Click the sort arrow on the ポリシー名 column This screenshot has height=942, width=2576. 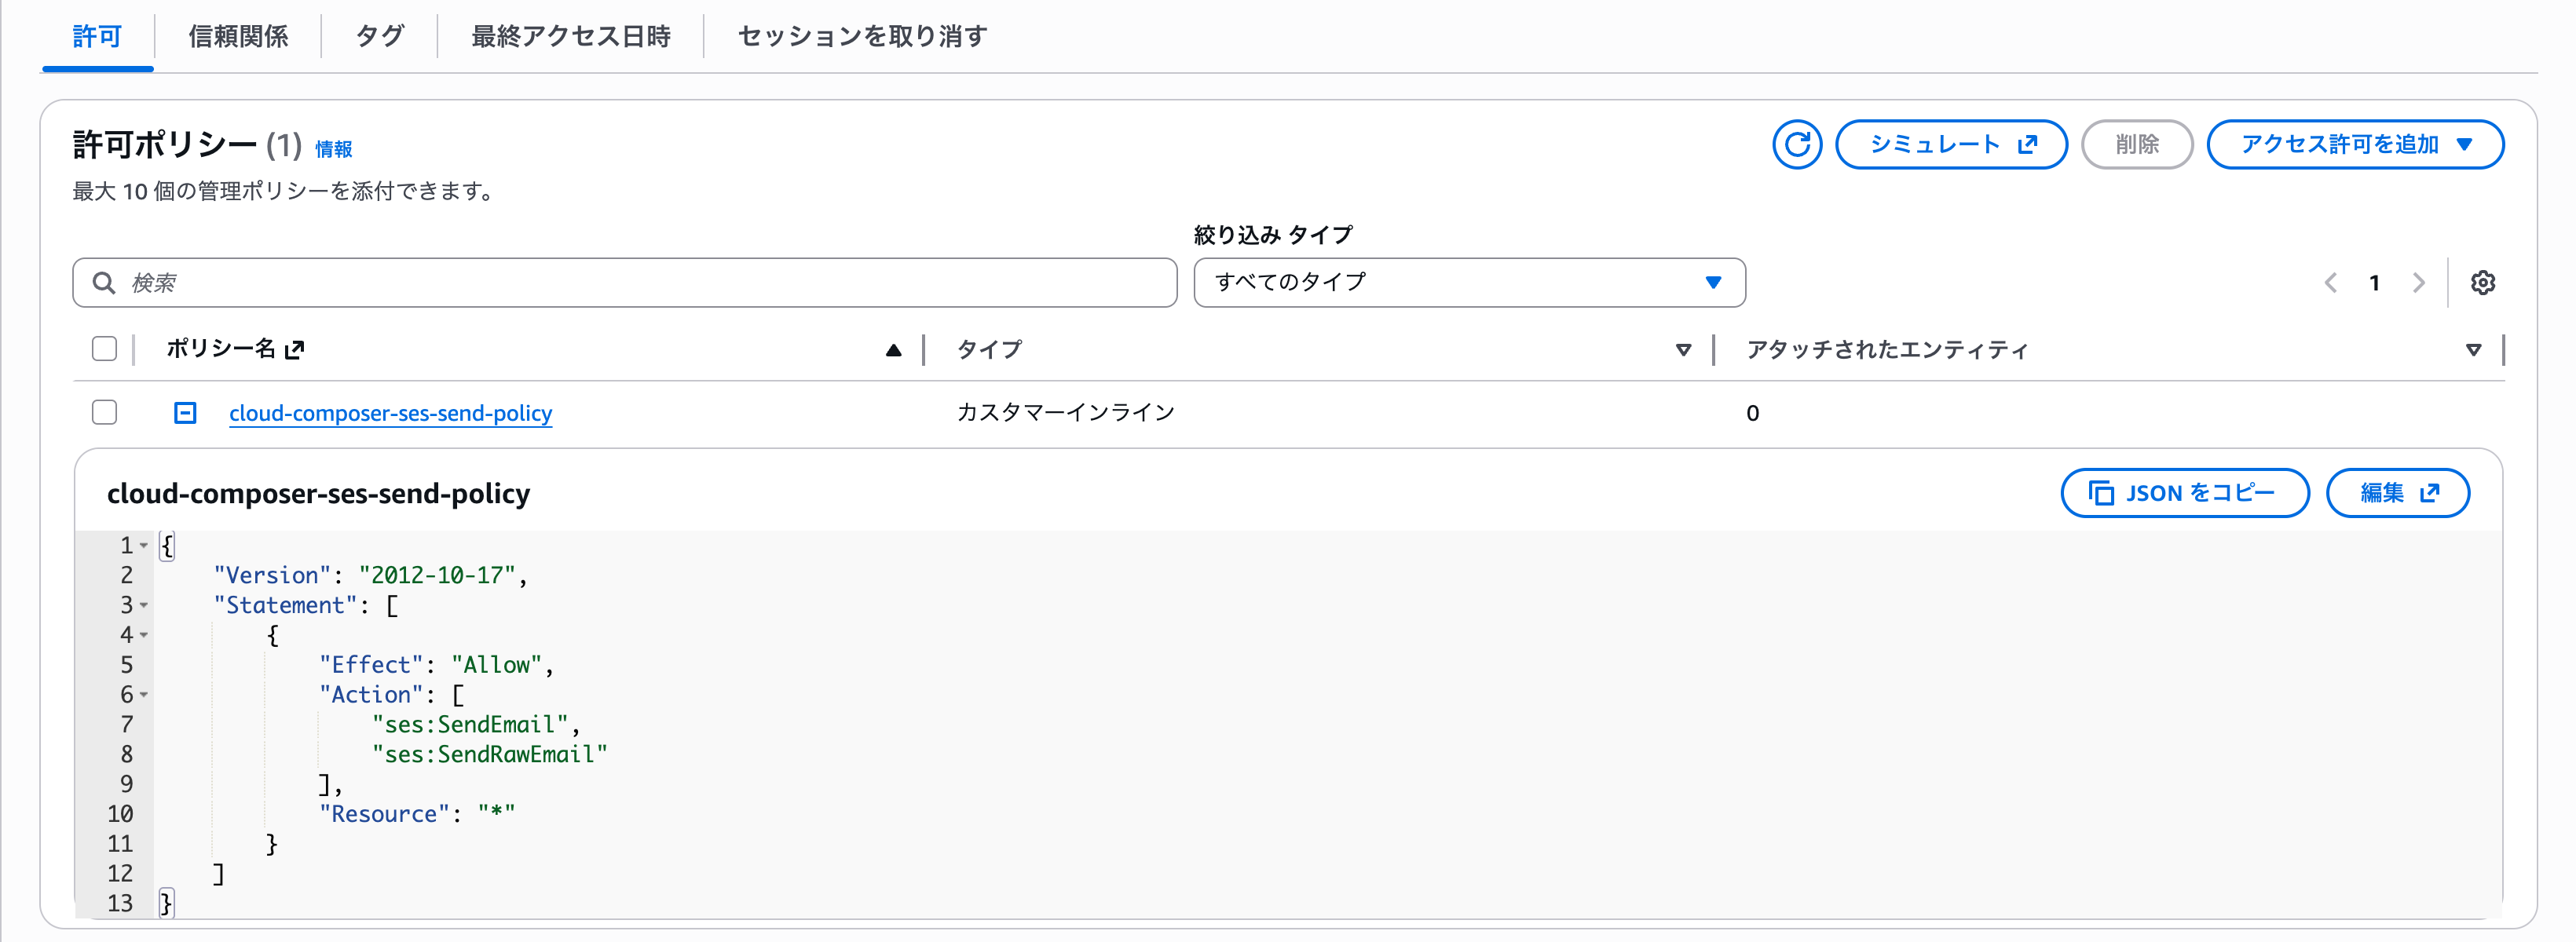point(893,350)
